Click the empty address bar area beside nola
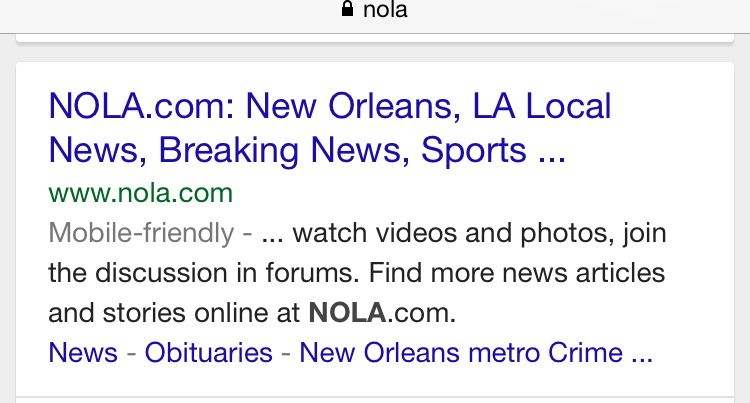750x403 pixels. click(574, 12)
